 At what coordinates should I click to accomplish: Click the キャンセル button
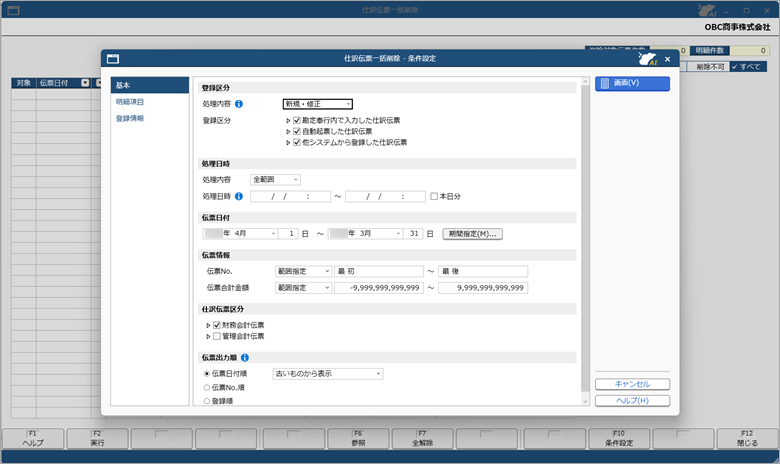coord(632,384)
